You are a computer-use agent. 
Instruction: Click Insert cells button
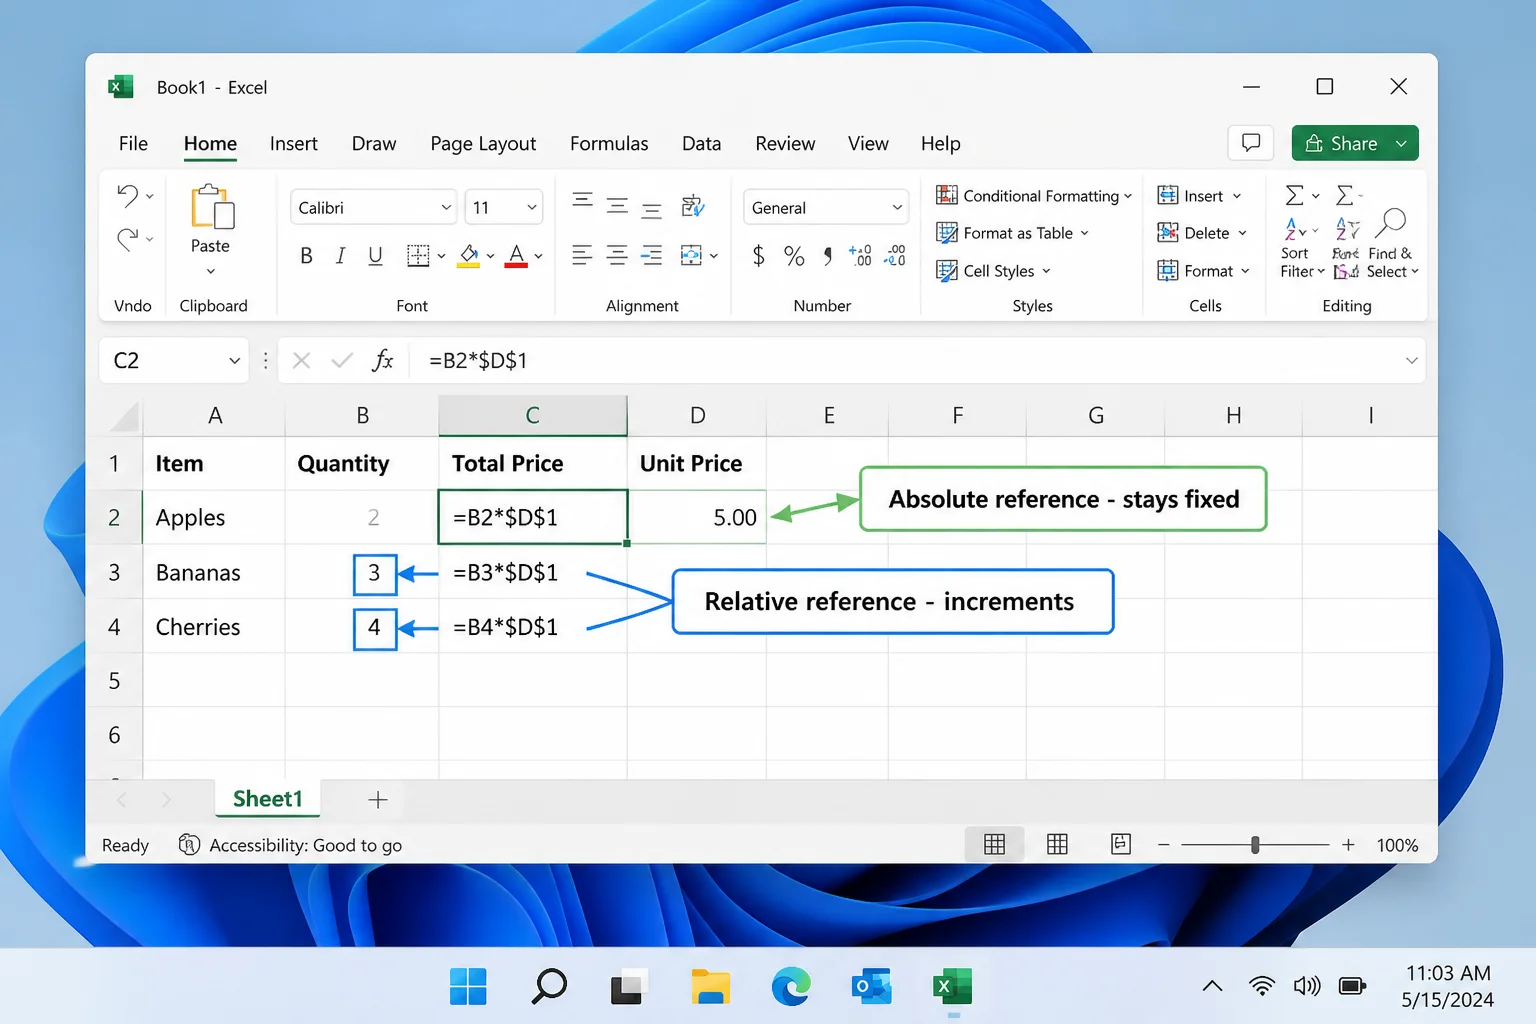click(x=1199, y=196)
